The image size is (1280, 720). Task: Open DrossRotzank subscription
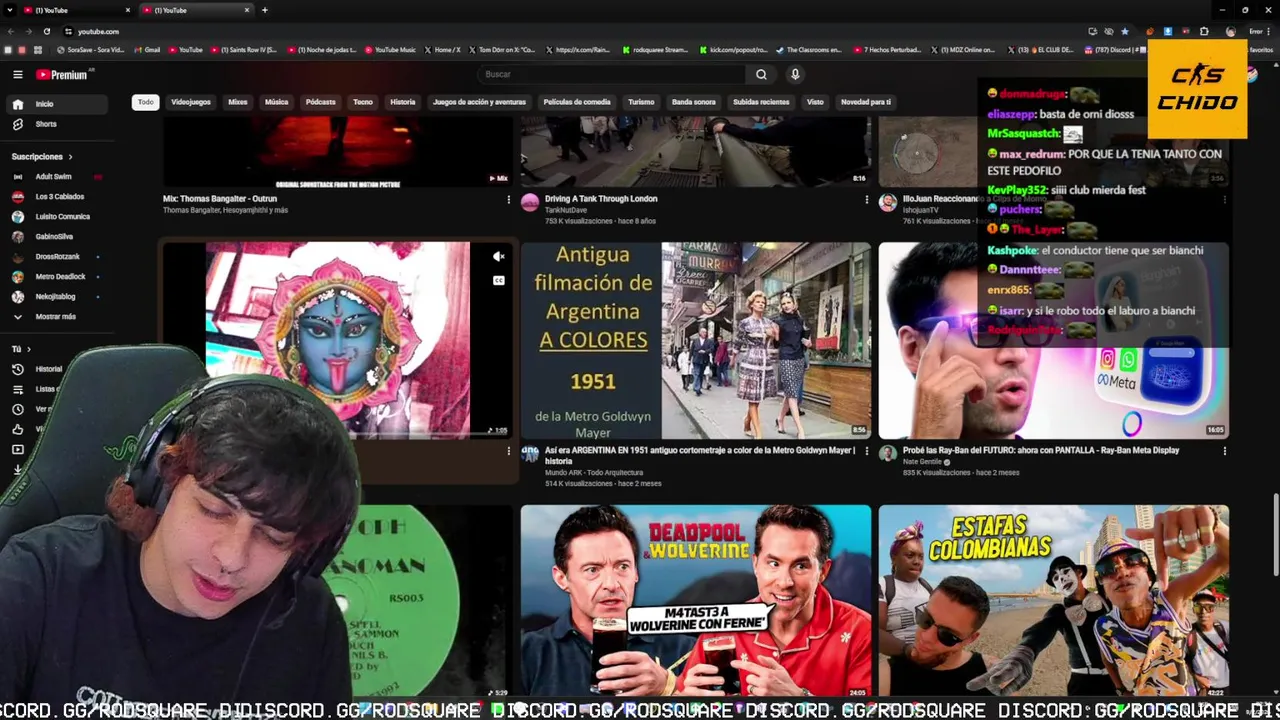[56, 257]
